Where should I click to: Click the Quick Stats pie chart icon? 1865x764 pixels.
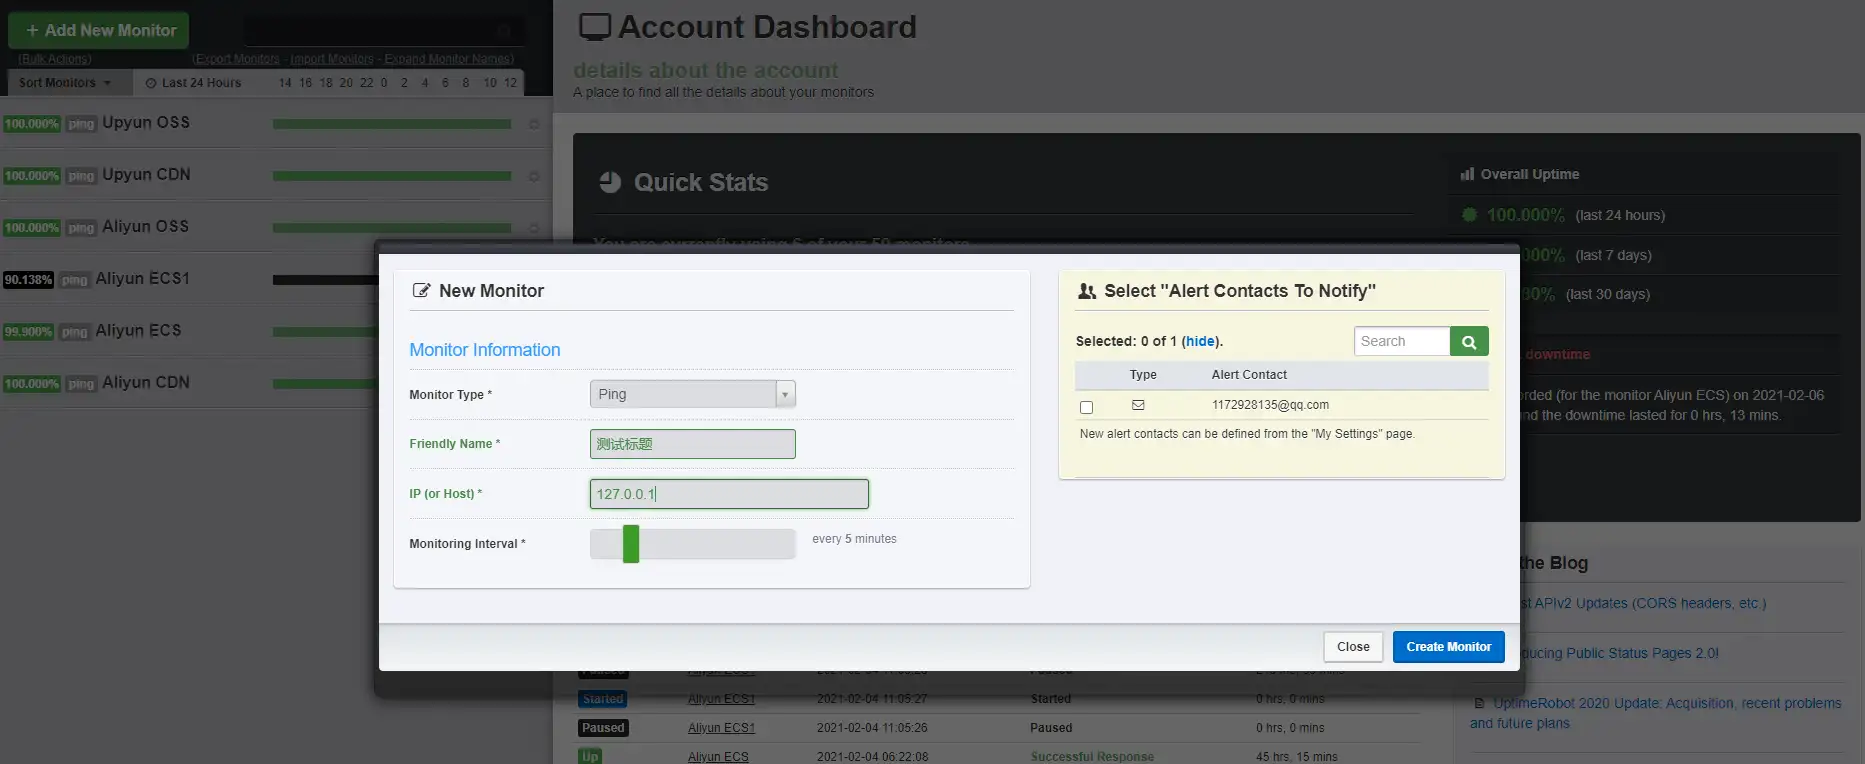610,182
